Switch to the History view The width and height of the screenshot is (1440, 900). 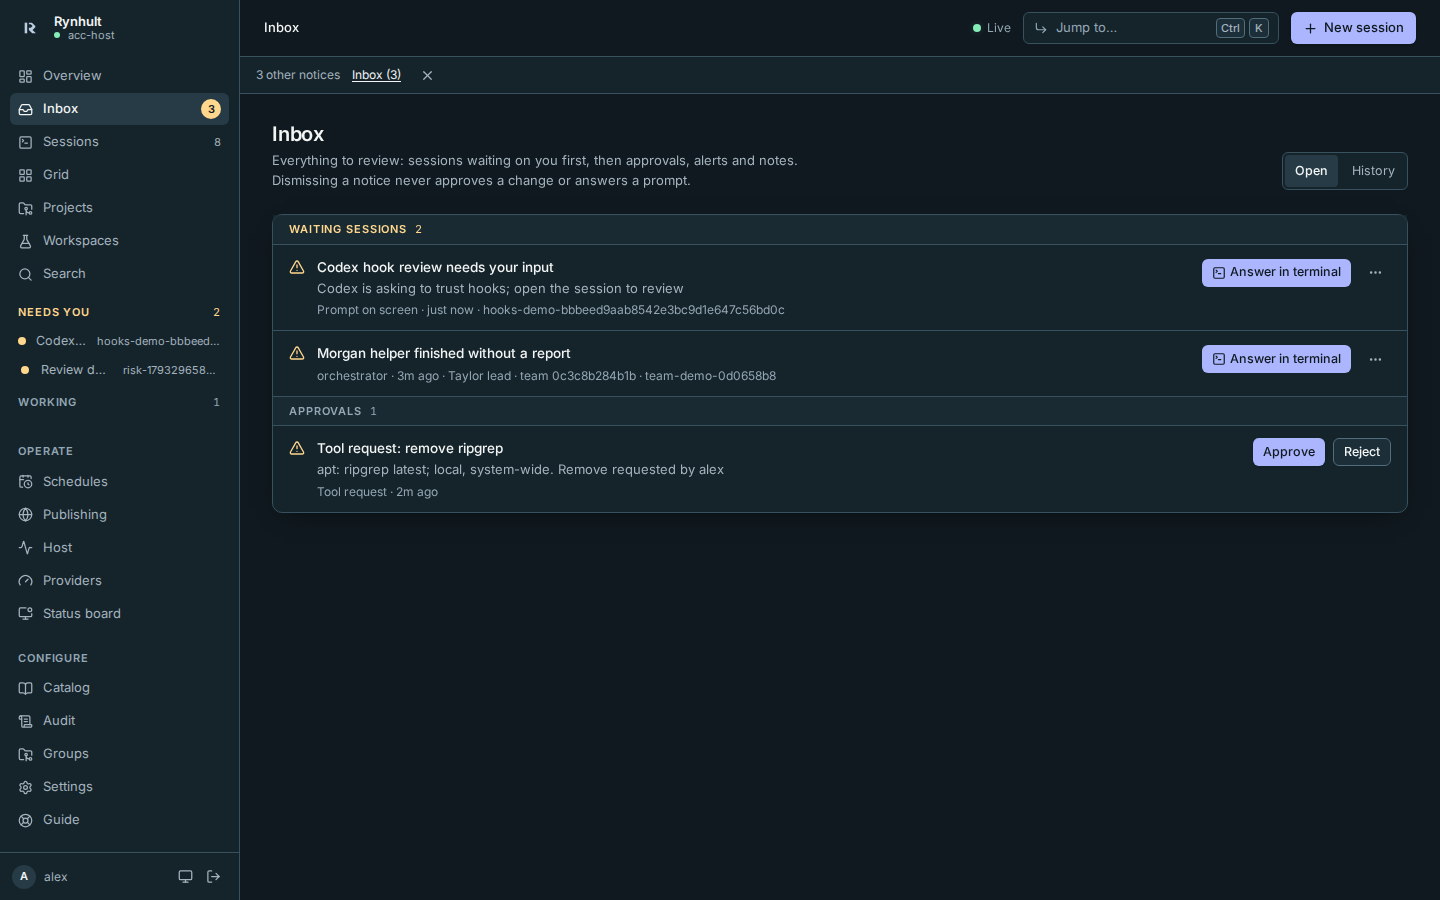click(x=1373, y=171)
